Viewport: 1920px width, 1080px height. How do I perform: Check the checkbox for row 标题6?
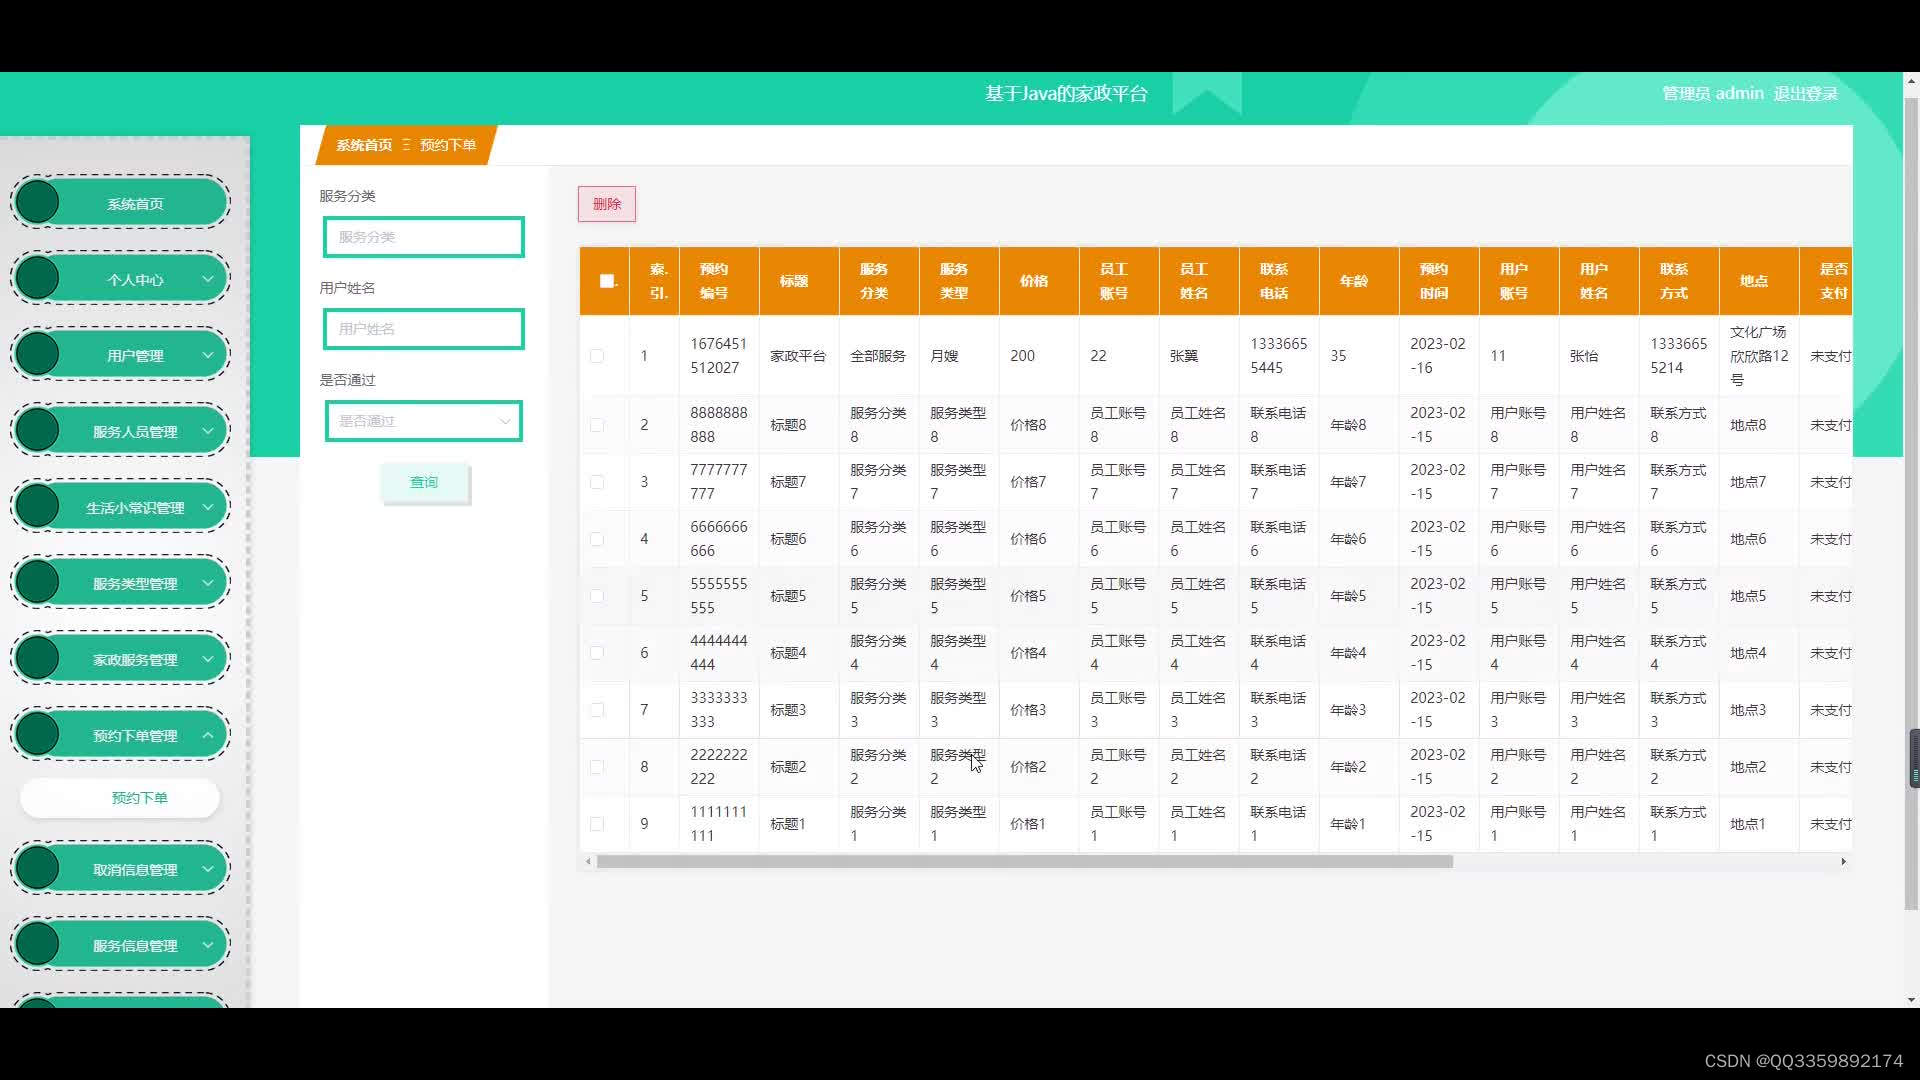597,539
